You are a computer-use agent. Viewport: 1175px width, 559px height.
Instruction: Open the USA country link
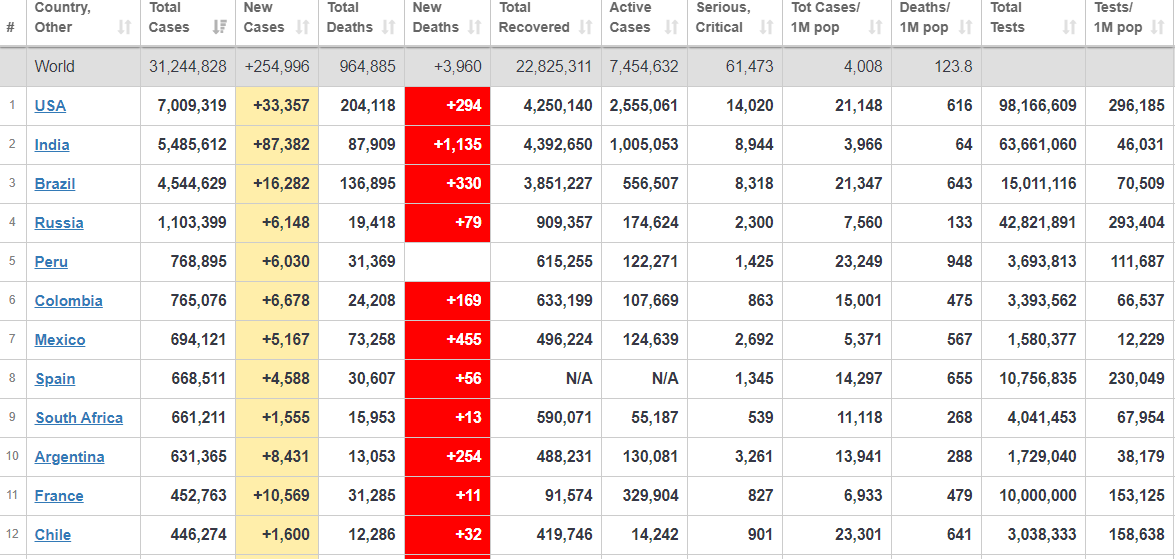tap(50, 106)
